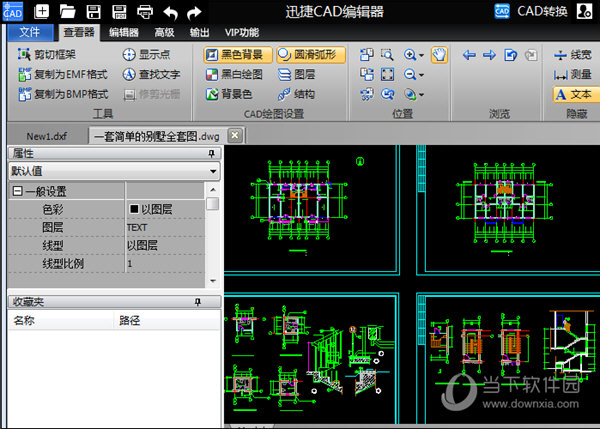
Task: Click the print icon in title bar
Action: point(144,12)
